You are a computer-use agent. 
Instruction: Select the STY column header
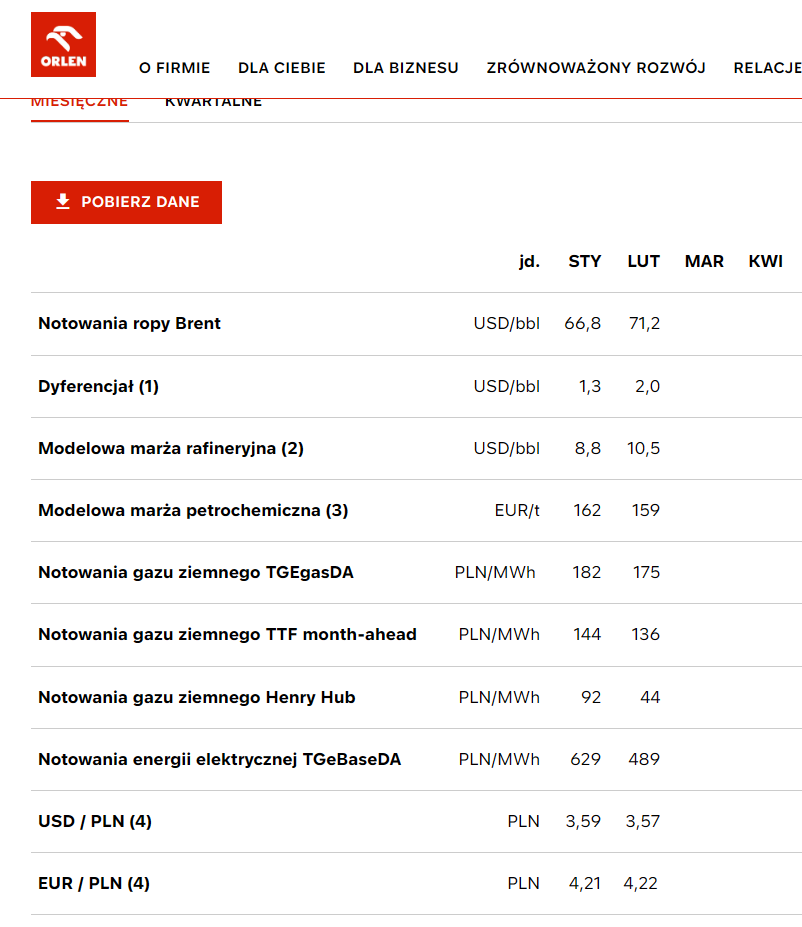click(585, 261)
